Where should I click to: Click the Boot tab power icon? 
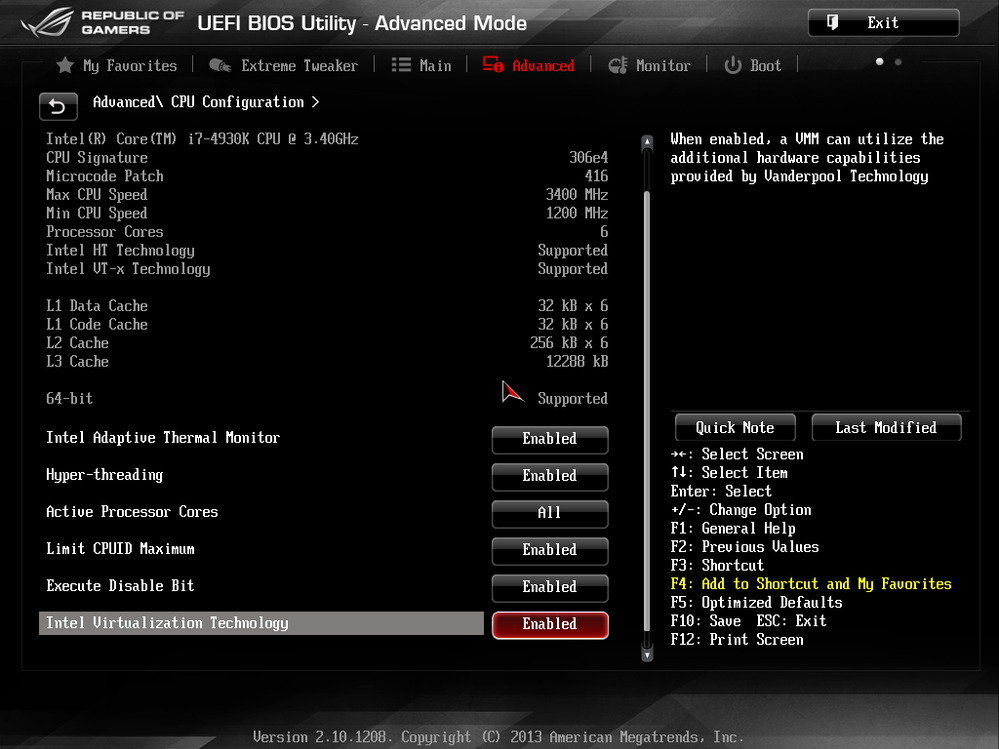tap(733, 65)
